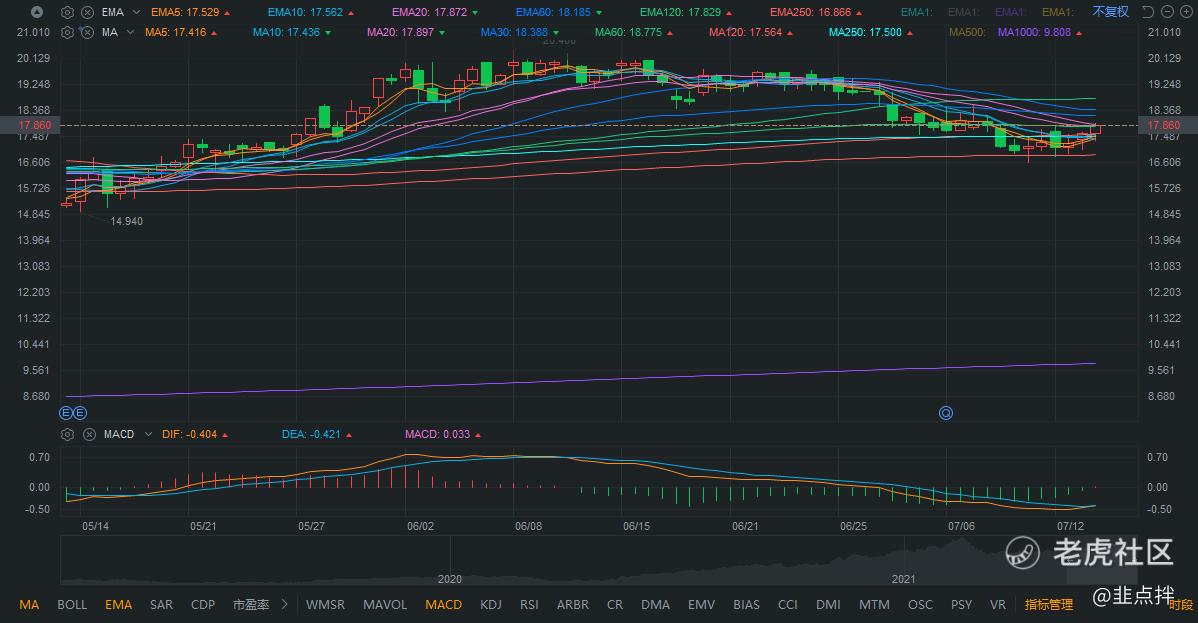
Task: Toggle the BOLL main indicator
Action: pyautogui.click(x=72, y=605)
